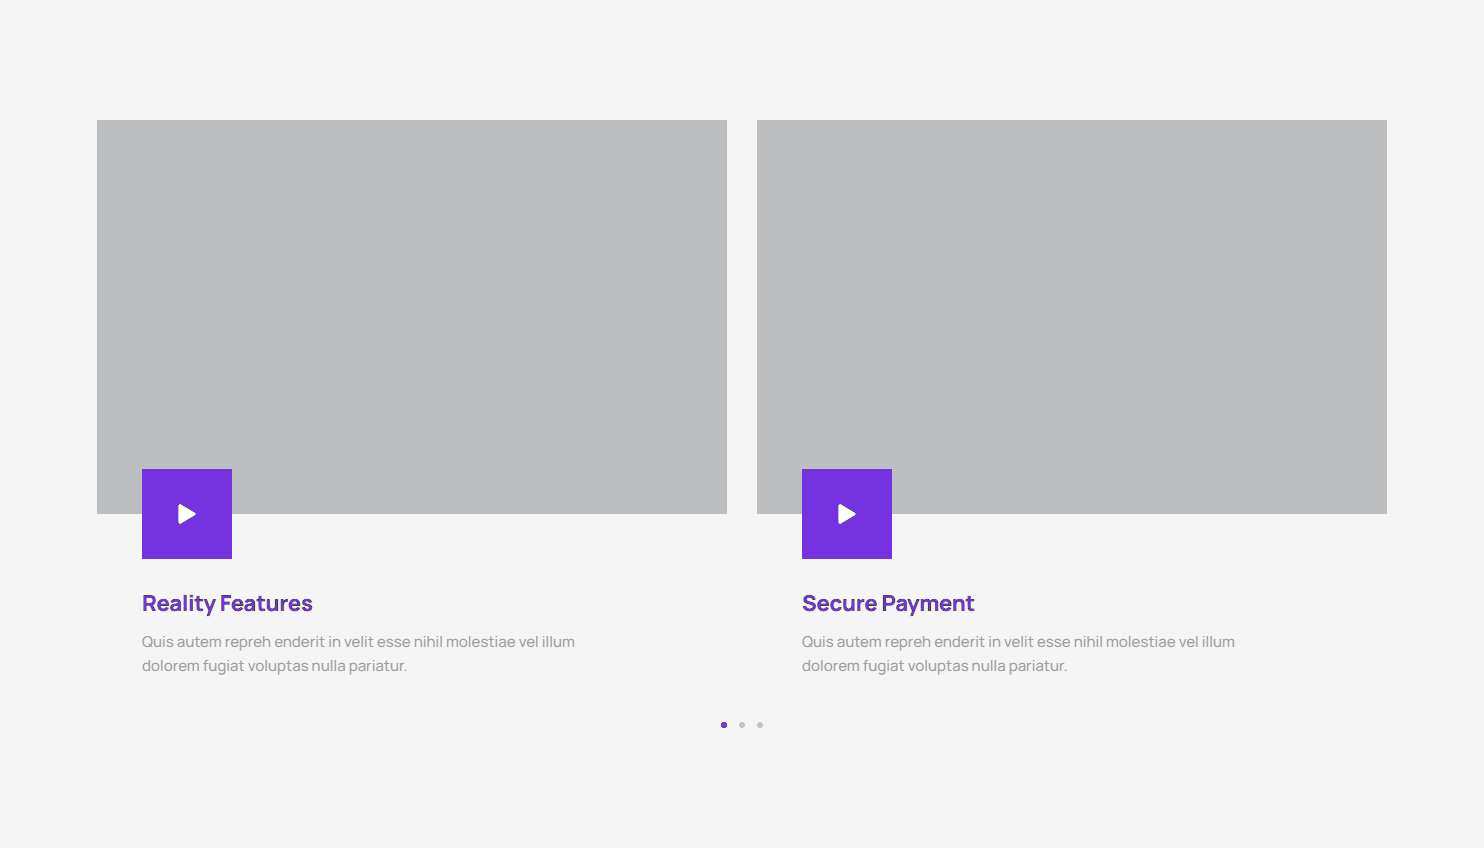Click the white triangle icon above Reality Features

(187, 514)
